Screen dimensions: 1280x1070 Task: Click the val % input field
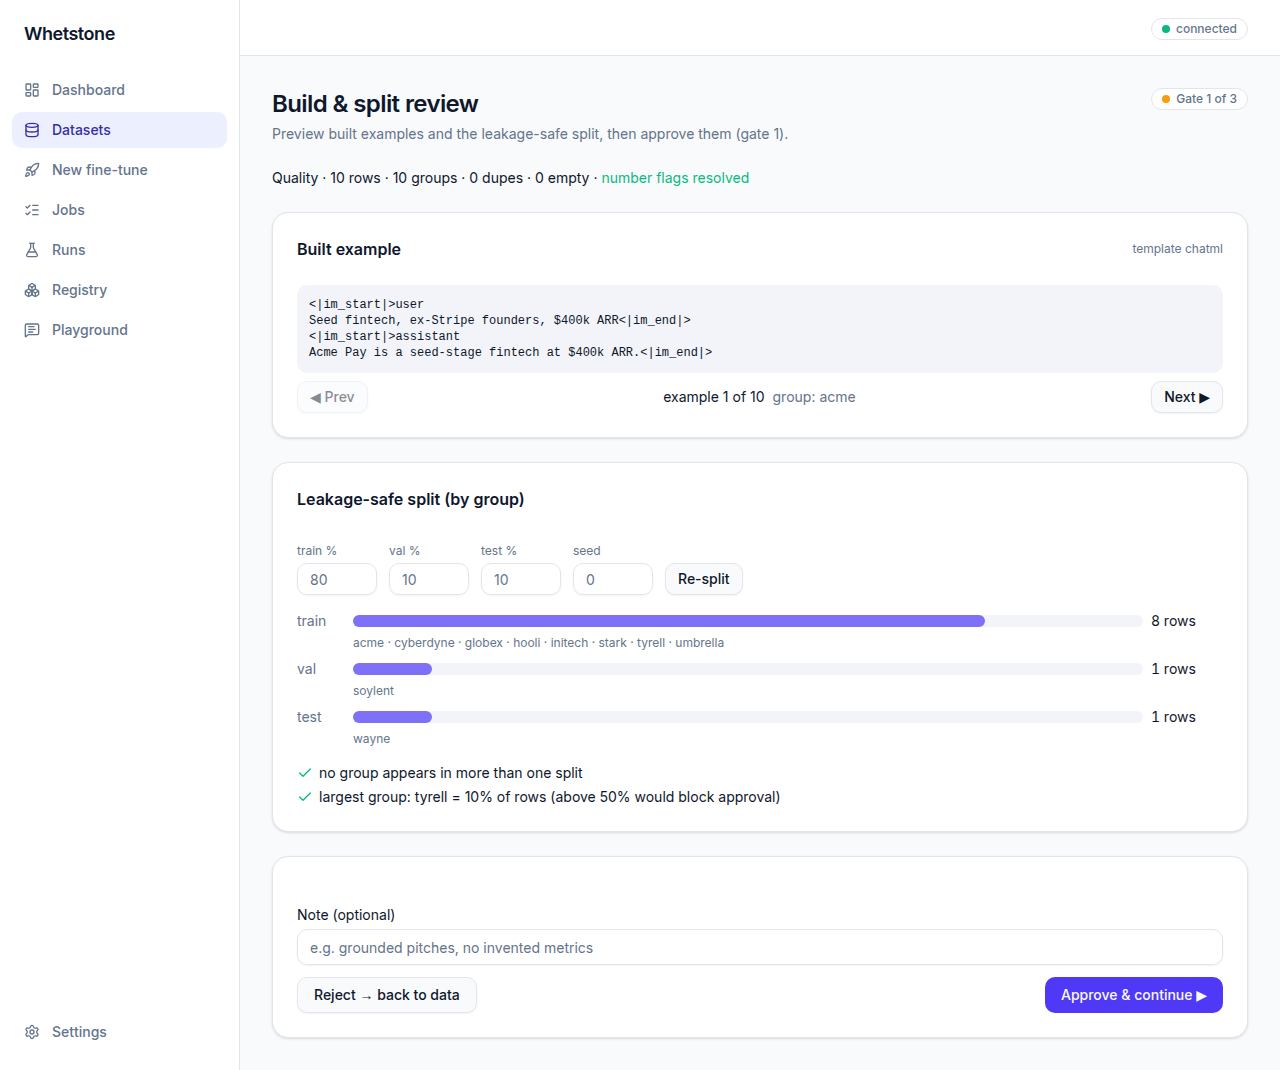click(x=429, y=579)
